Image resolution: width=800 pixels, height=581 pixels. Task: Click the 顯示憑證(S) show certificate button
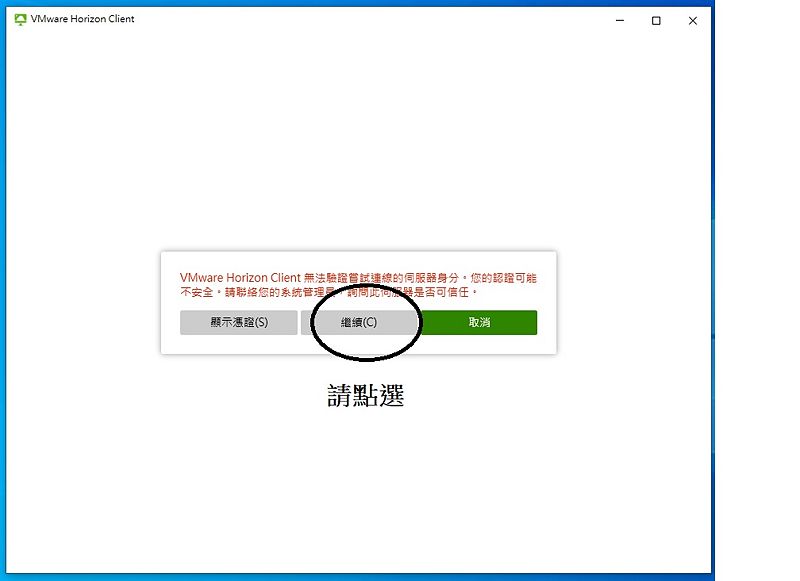tap(238, 322)
